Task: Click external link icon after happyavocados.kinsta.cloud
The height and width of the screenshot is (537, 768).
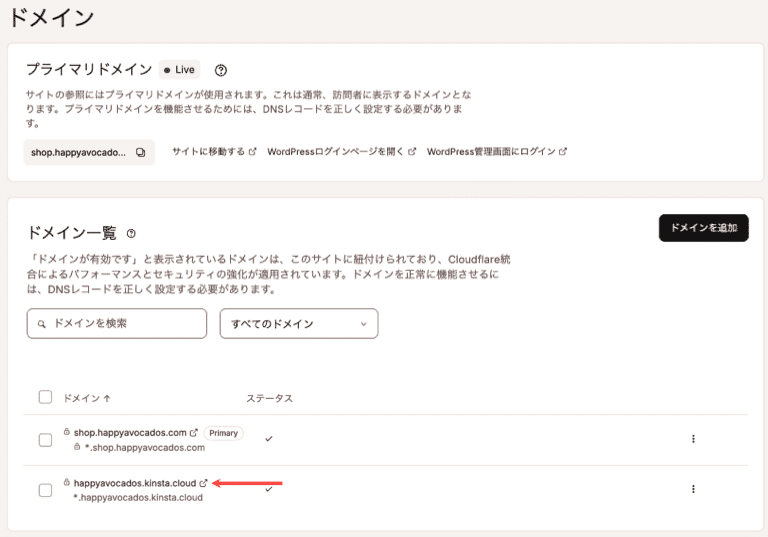Action: pyautogui.click(x=203, y=483)
